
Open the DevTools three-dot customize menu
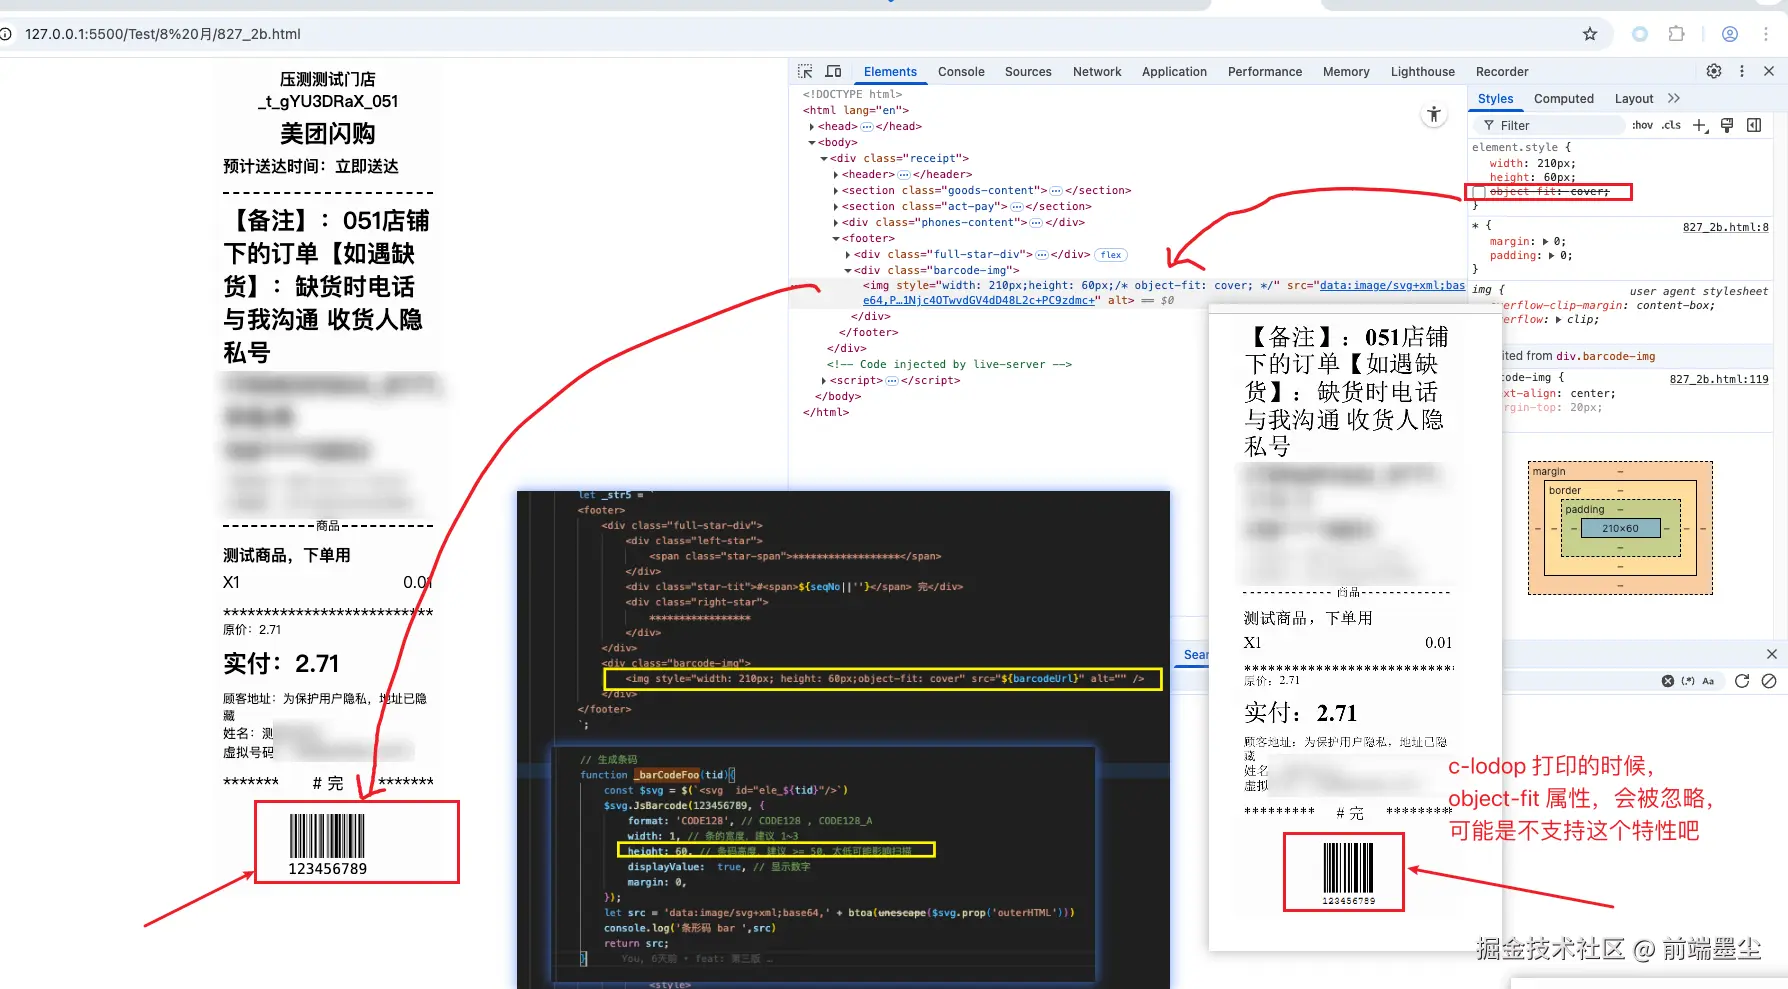(1742, 71)
